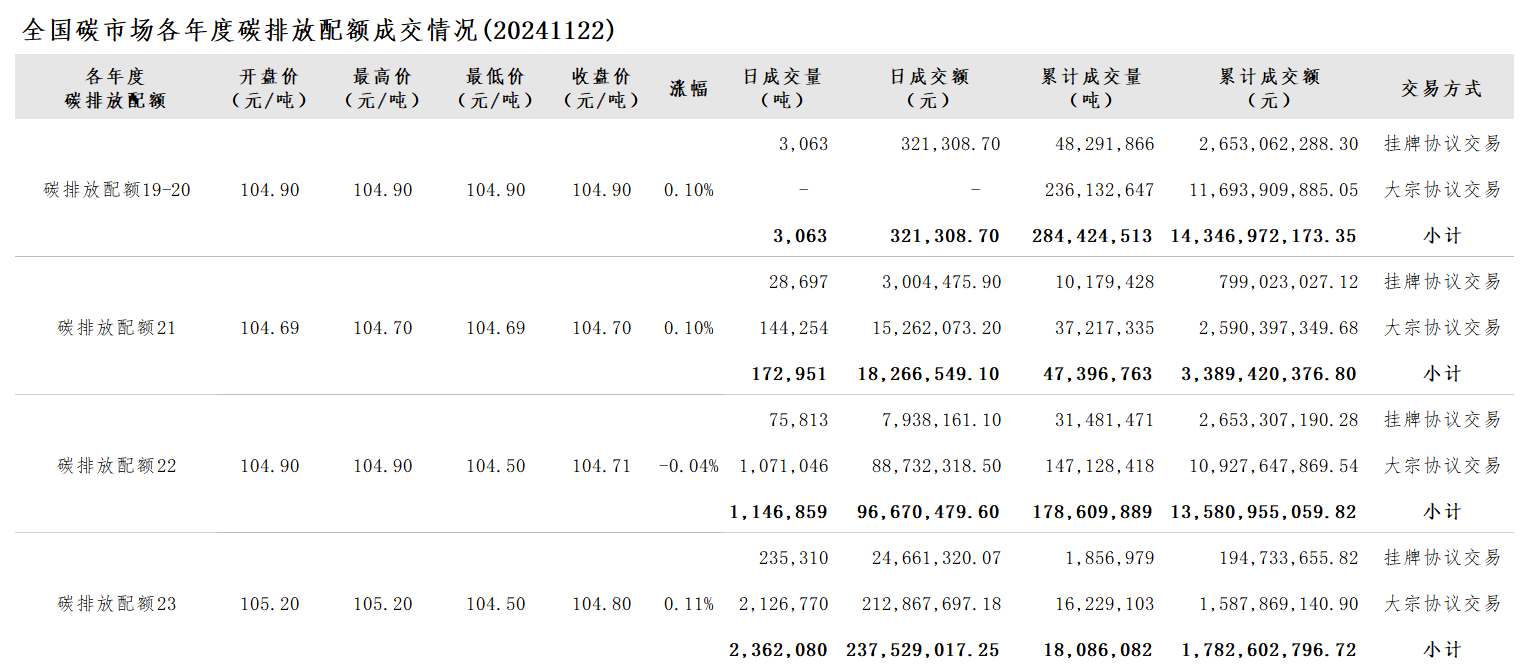Select the 碳排放配额19-20 row label
This screenshot has width=1527, height=666.
pos(117,190)
